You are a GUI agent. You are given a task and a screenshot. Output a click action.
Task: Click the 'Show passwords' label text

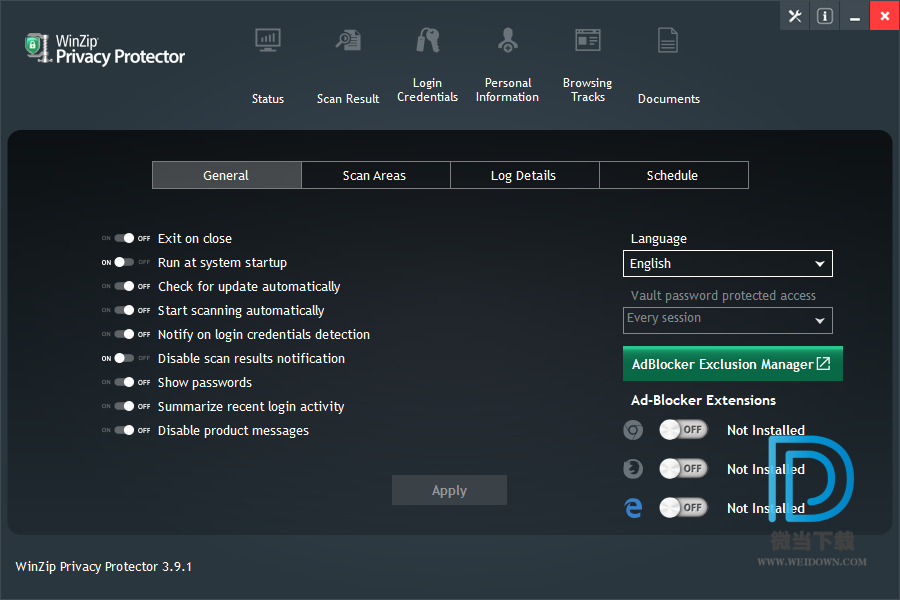pos(205,382)
